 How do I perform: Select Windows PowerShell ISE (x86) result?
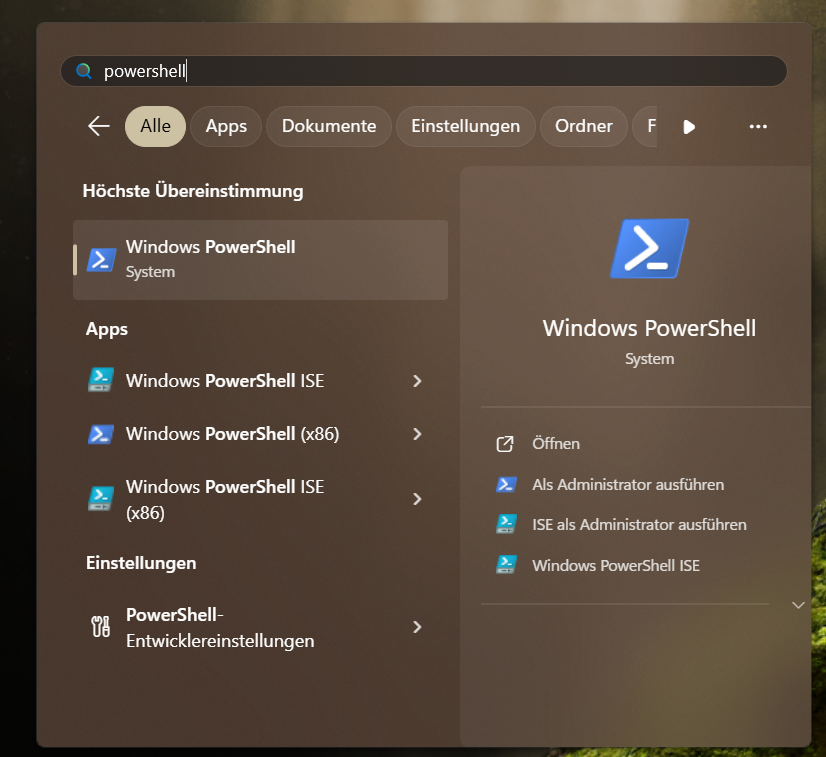[260, 499]
